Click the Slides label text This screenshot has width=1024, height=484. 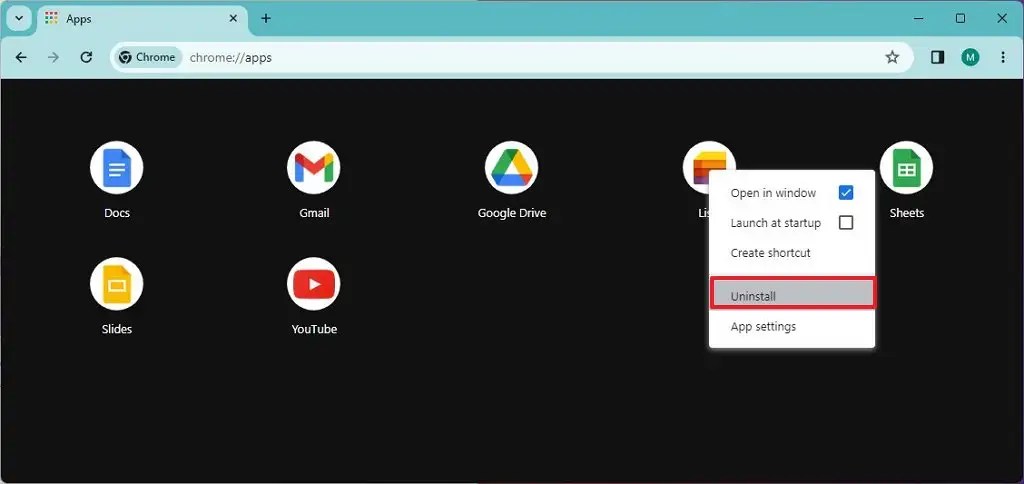tap(116, 329)
